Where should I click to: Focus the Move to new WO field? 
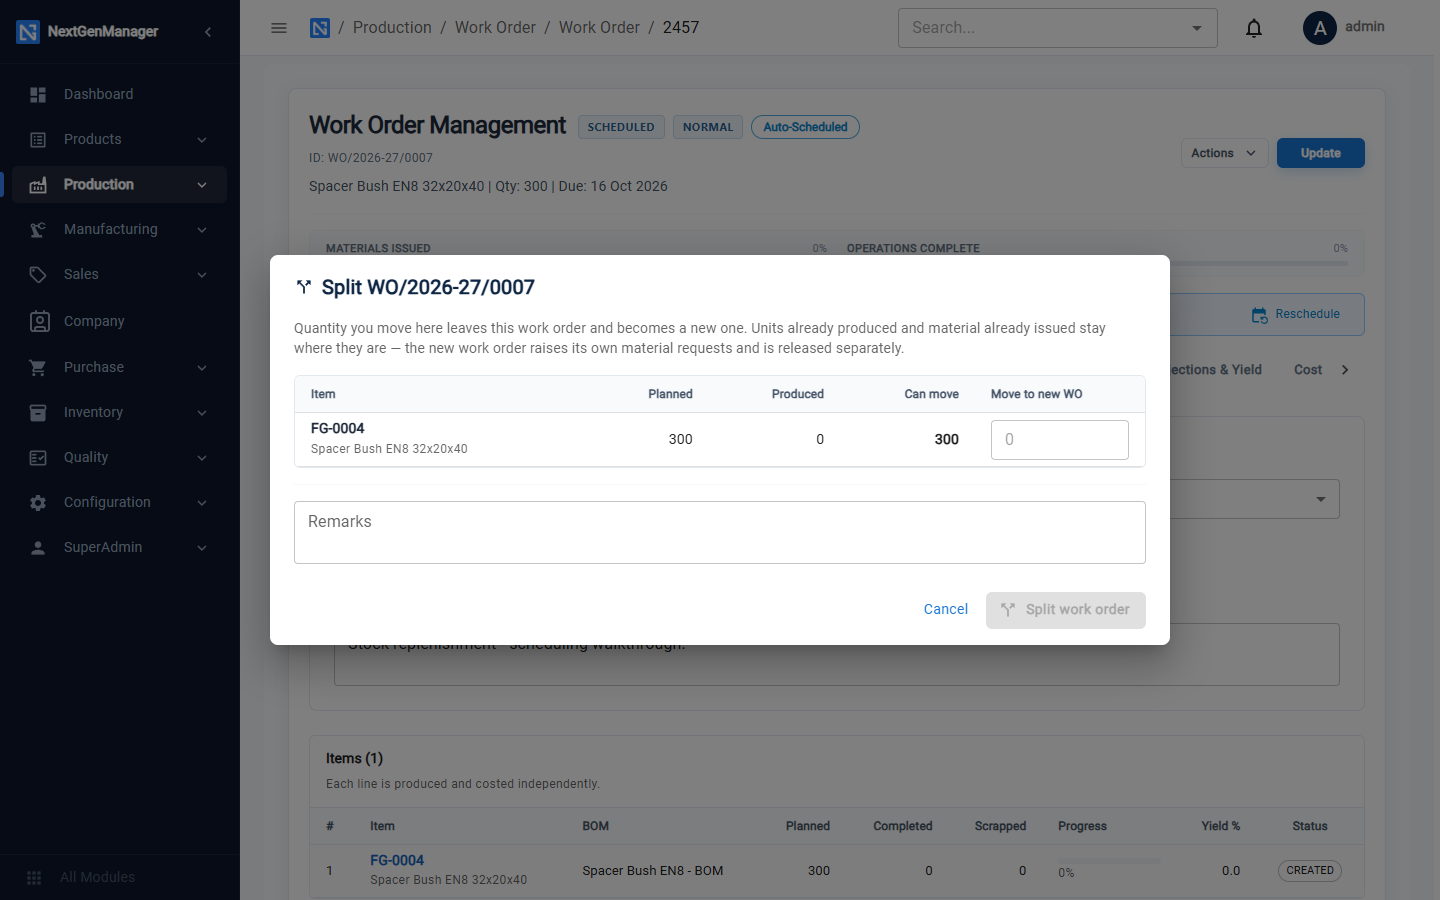[1060, 440]
